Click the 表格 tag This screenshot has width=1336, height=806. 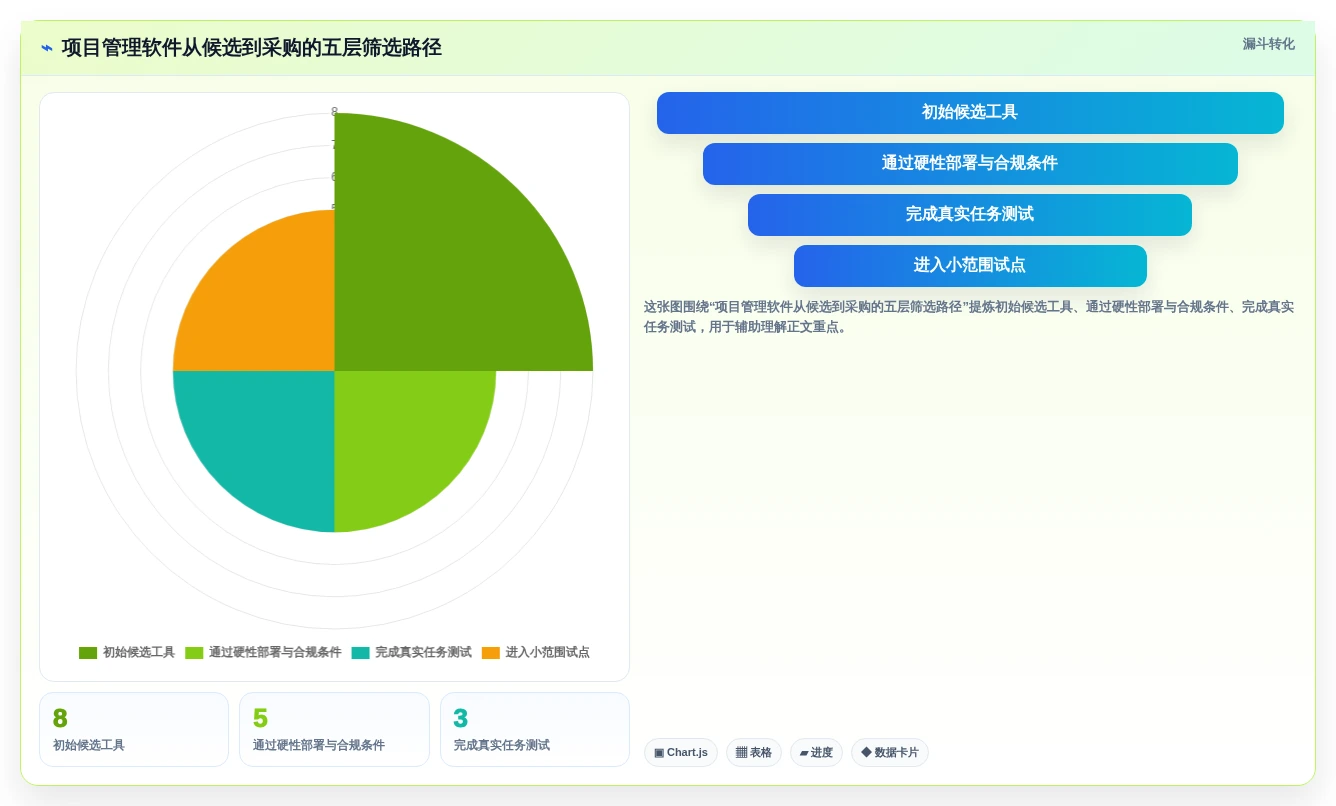[x=754, y=753]
